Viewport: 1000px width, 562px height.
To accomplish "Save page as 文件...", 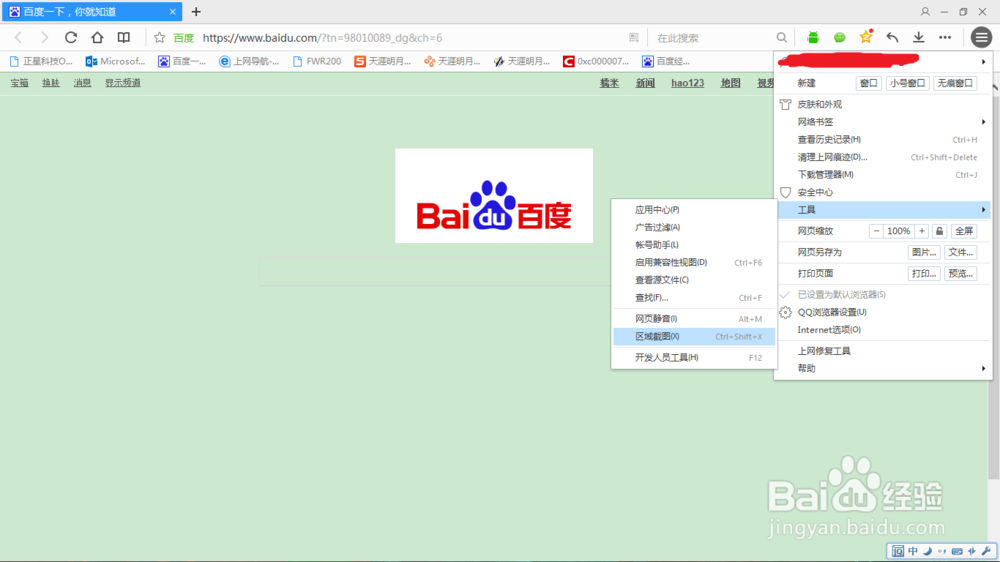I will click(960, 252).
